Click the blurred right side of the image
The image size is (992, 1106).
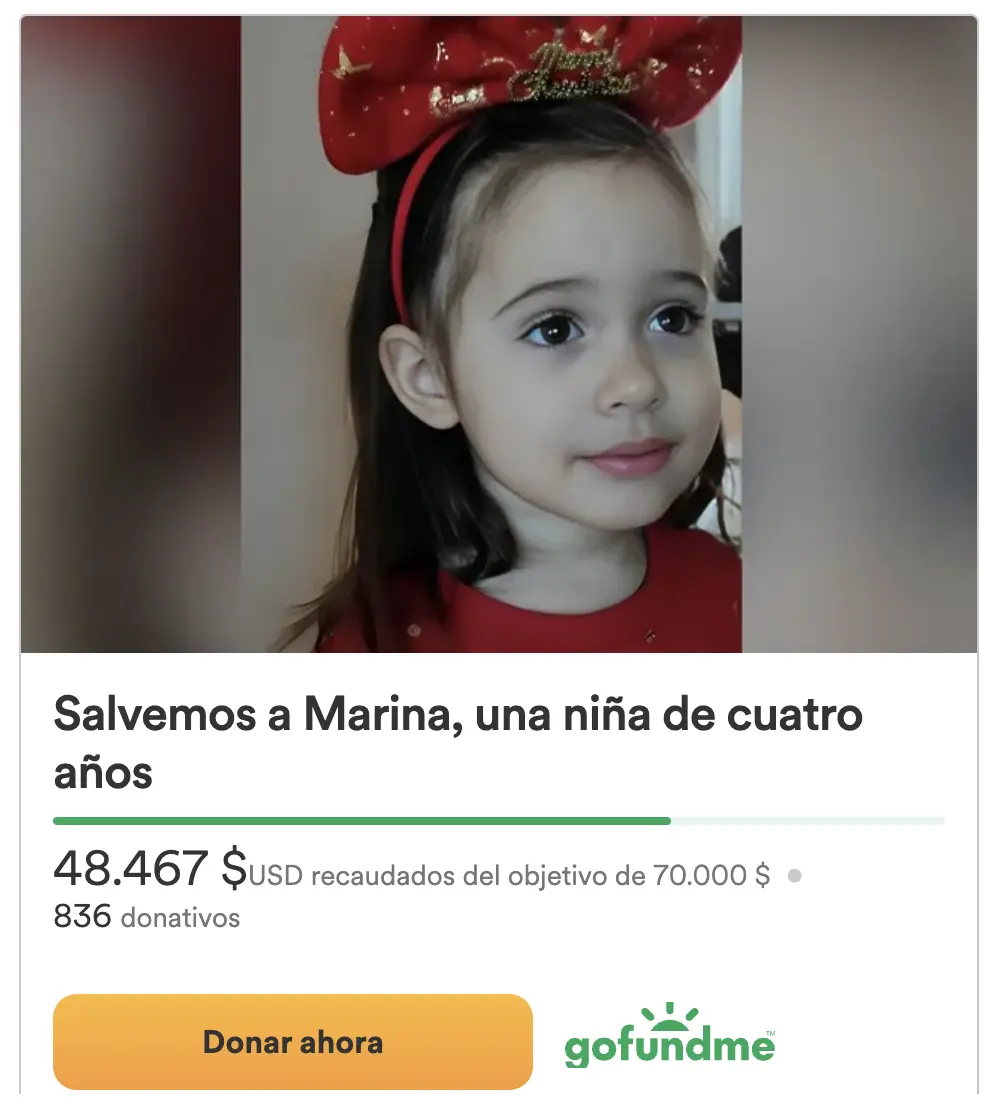click(859, 334)
